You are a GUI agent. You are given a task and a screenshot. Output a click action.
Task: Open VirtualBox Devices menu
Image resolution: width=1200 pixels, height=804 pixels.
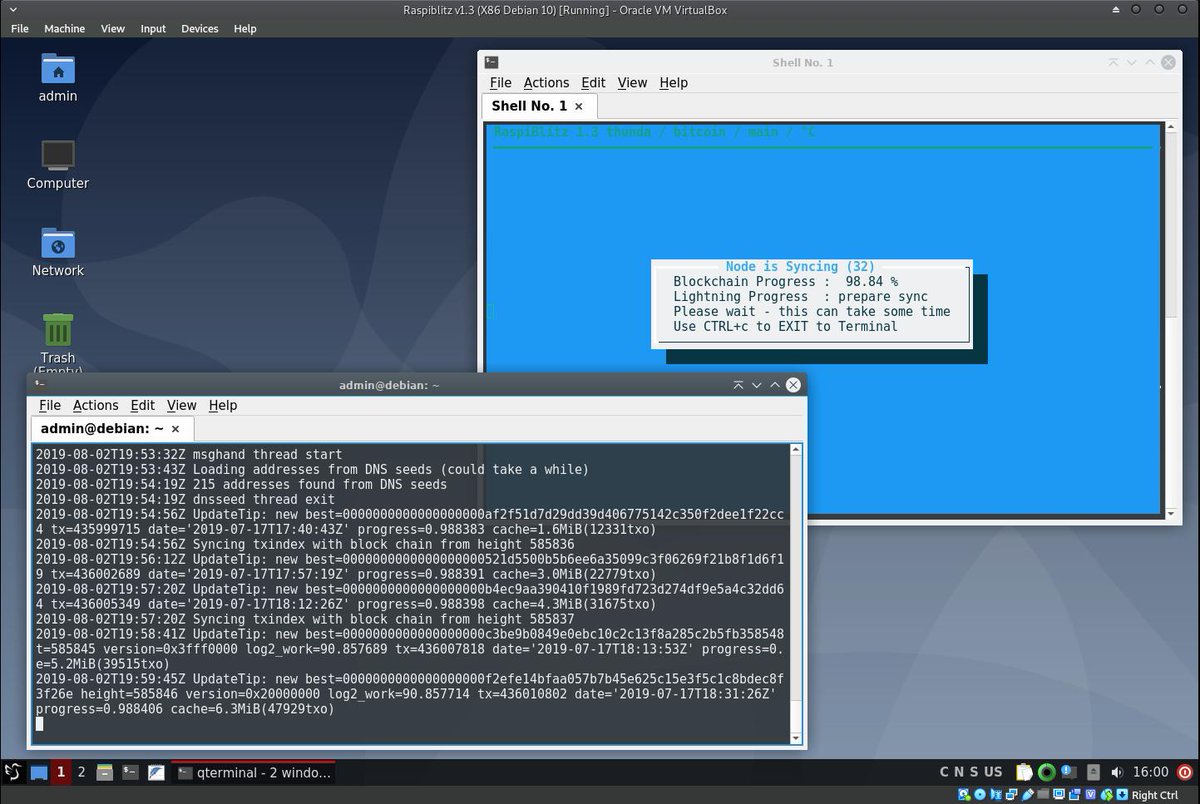point(200,29)
